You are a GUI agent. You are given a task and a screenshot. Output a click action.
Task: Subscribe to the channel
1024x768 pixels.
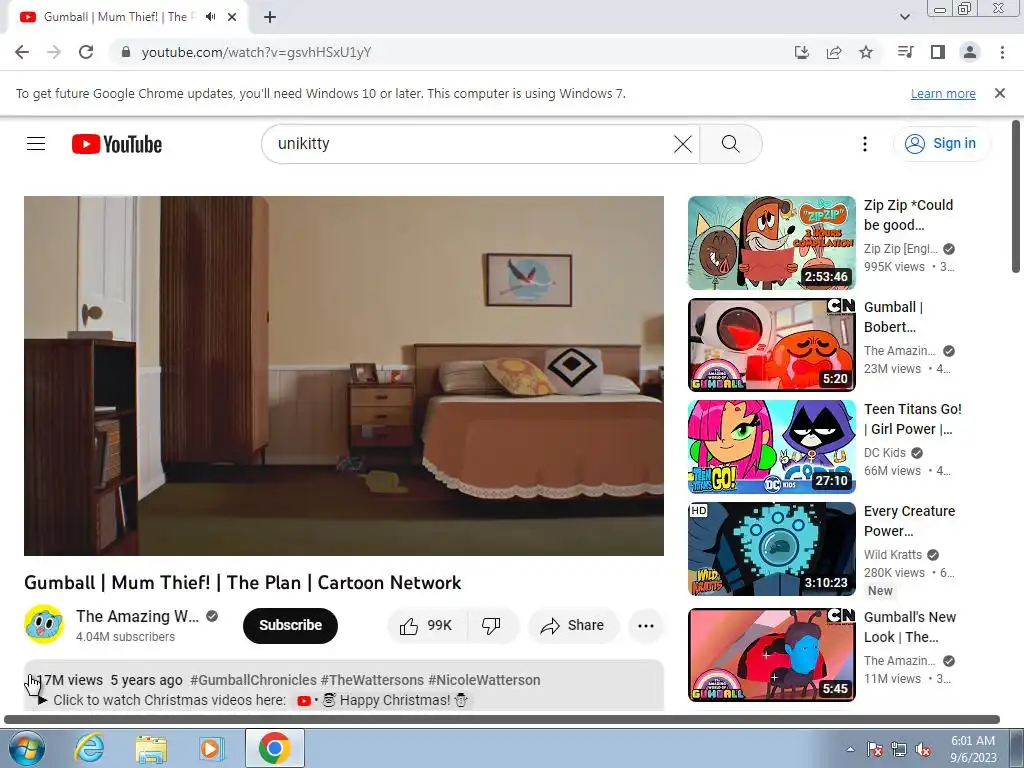(290, 625)
